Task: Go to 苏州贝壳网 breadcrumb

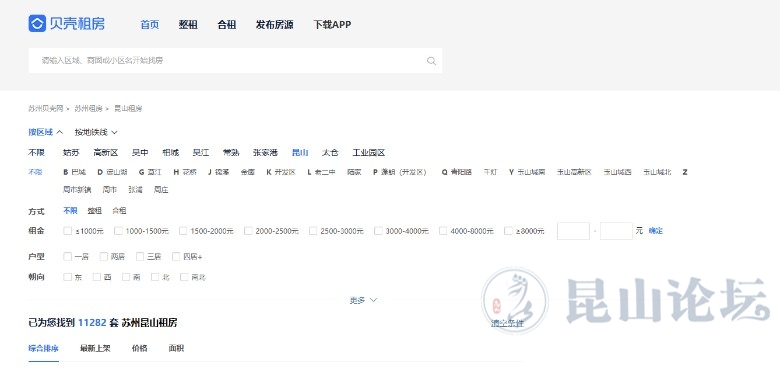Action: click(46, 108)
